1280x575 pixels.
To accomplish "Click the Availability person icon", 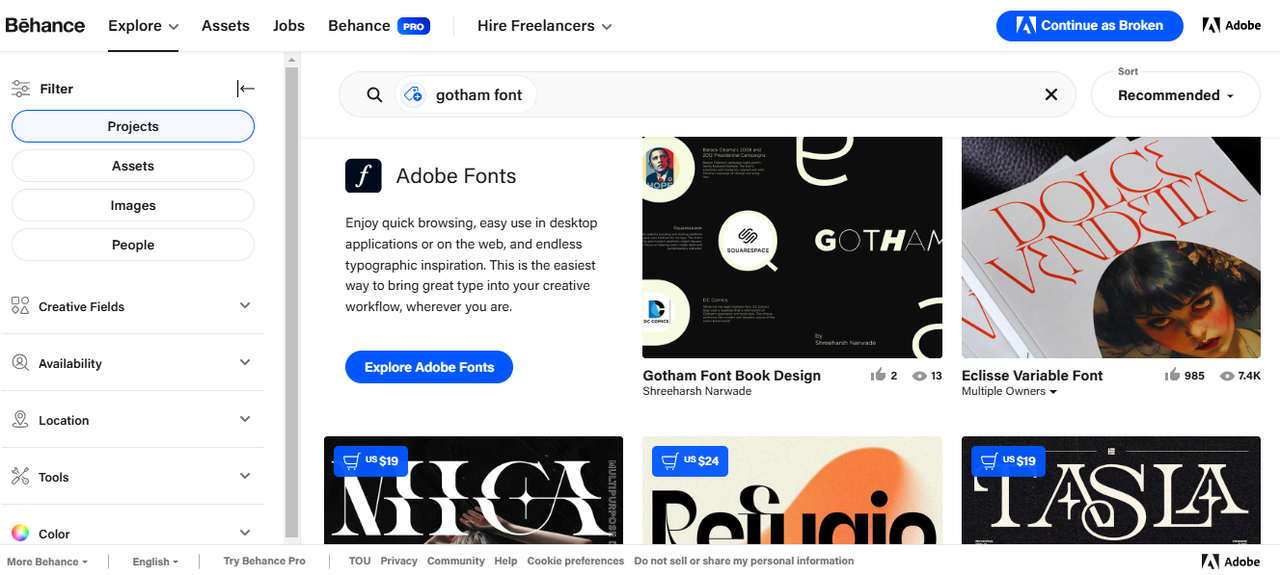I will click(x=20, y=363).
